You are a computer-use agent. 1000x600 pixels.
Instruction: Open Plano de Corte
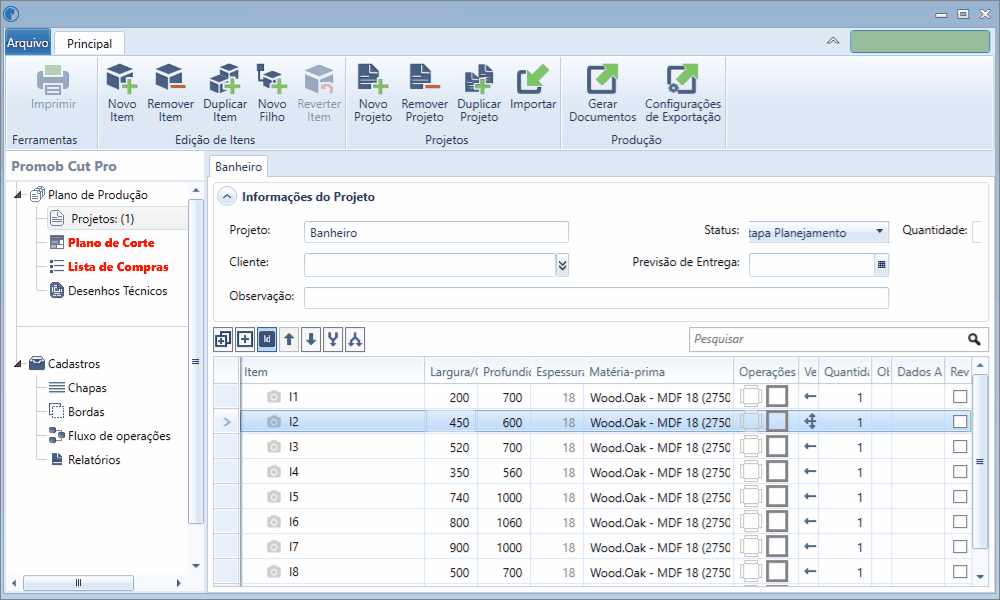[x=111, y=243]
